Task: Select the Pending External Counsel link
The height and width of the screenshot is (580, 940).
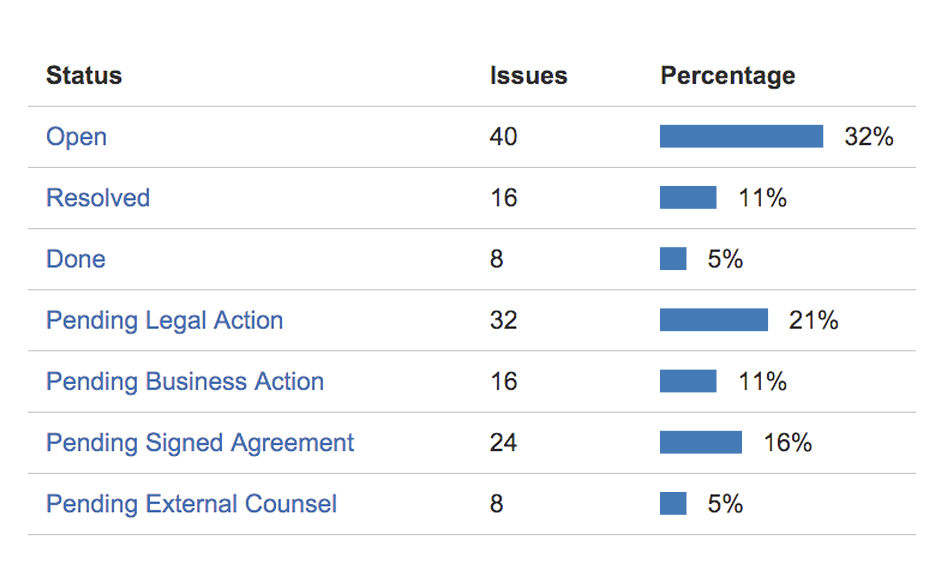Action: pos(192,503)
